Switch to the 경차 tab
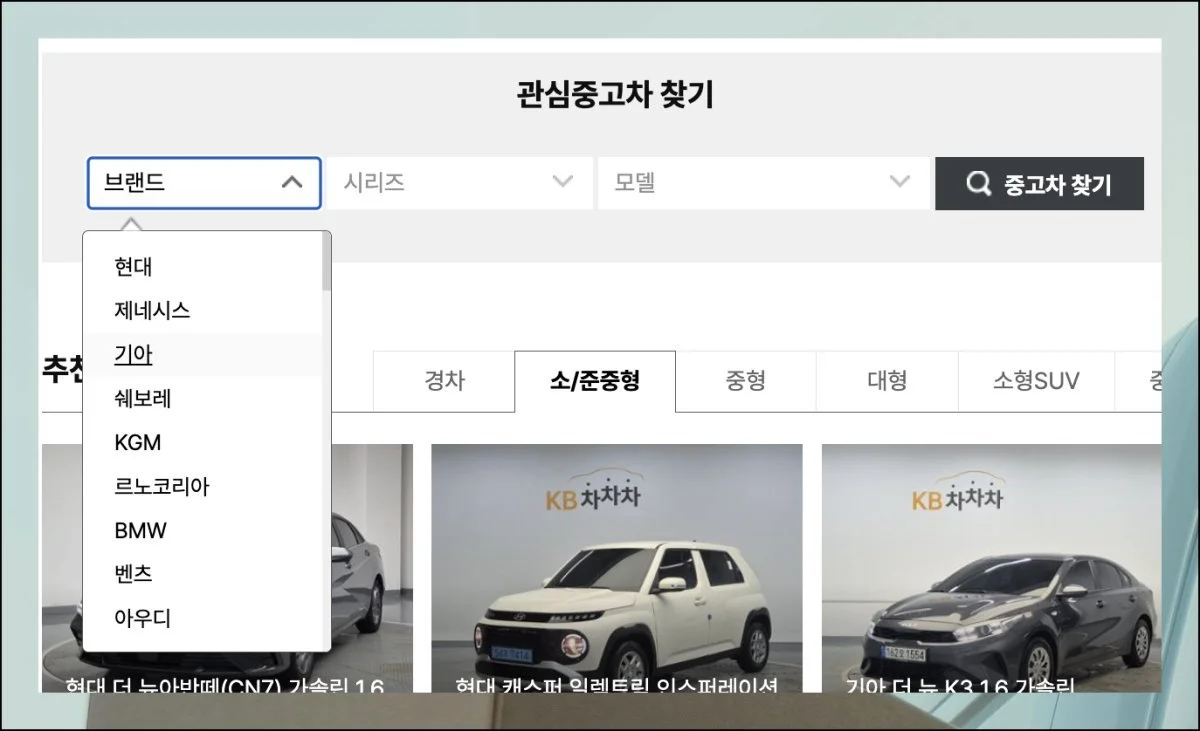Viewport: 1200px width, 731px height. pyautogui.click(x=444, y=381)
